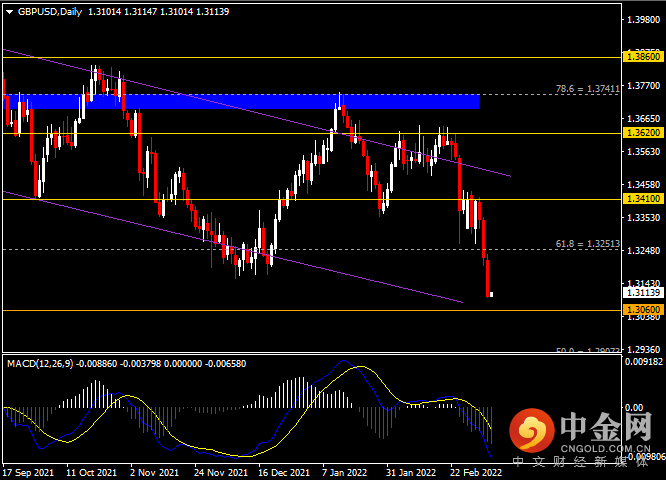Click the 2 Nov 2021 date marker
The width and height of the screenshot is (666, 480).
(x=153, y=472)
